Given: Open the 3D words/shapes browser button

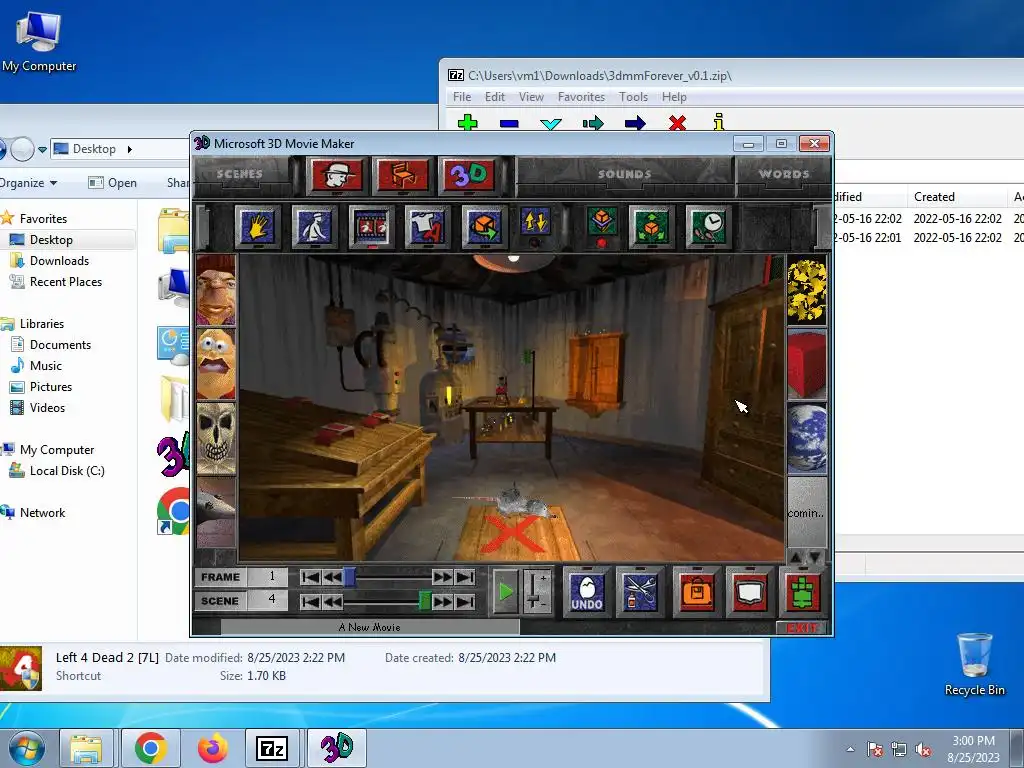Looking at the screenshot, I should pos(468,175).
